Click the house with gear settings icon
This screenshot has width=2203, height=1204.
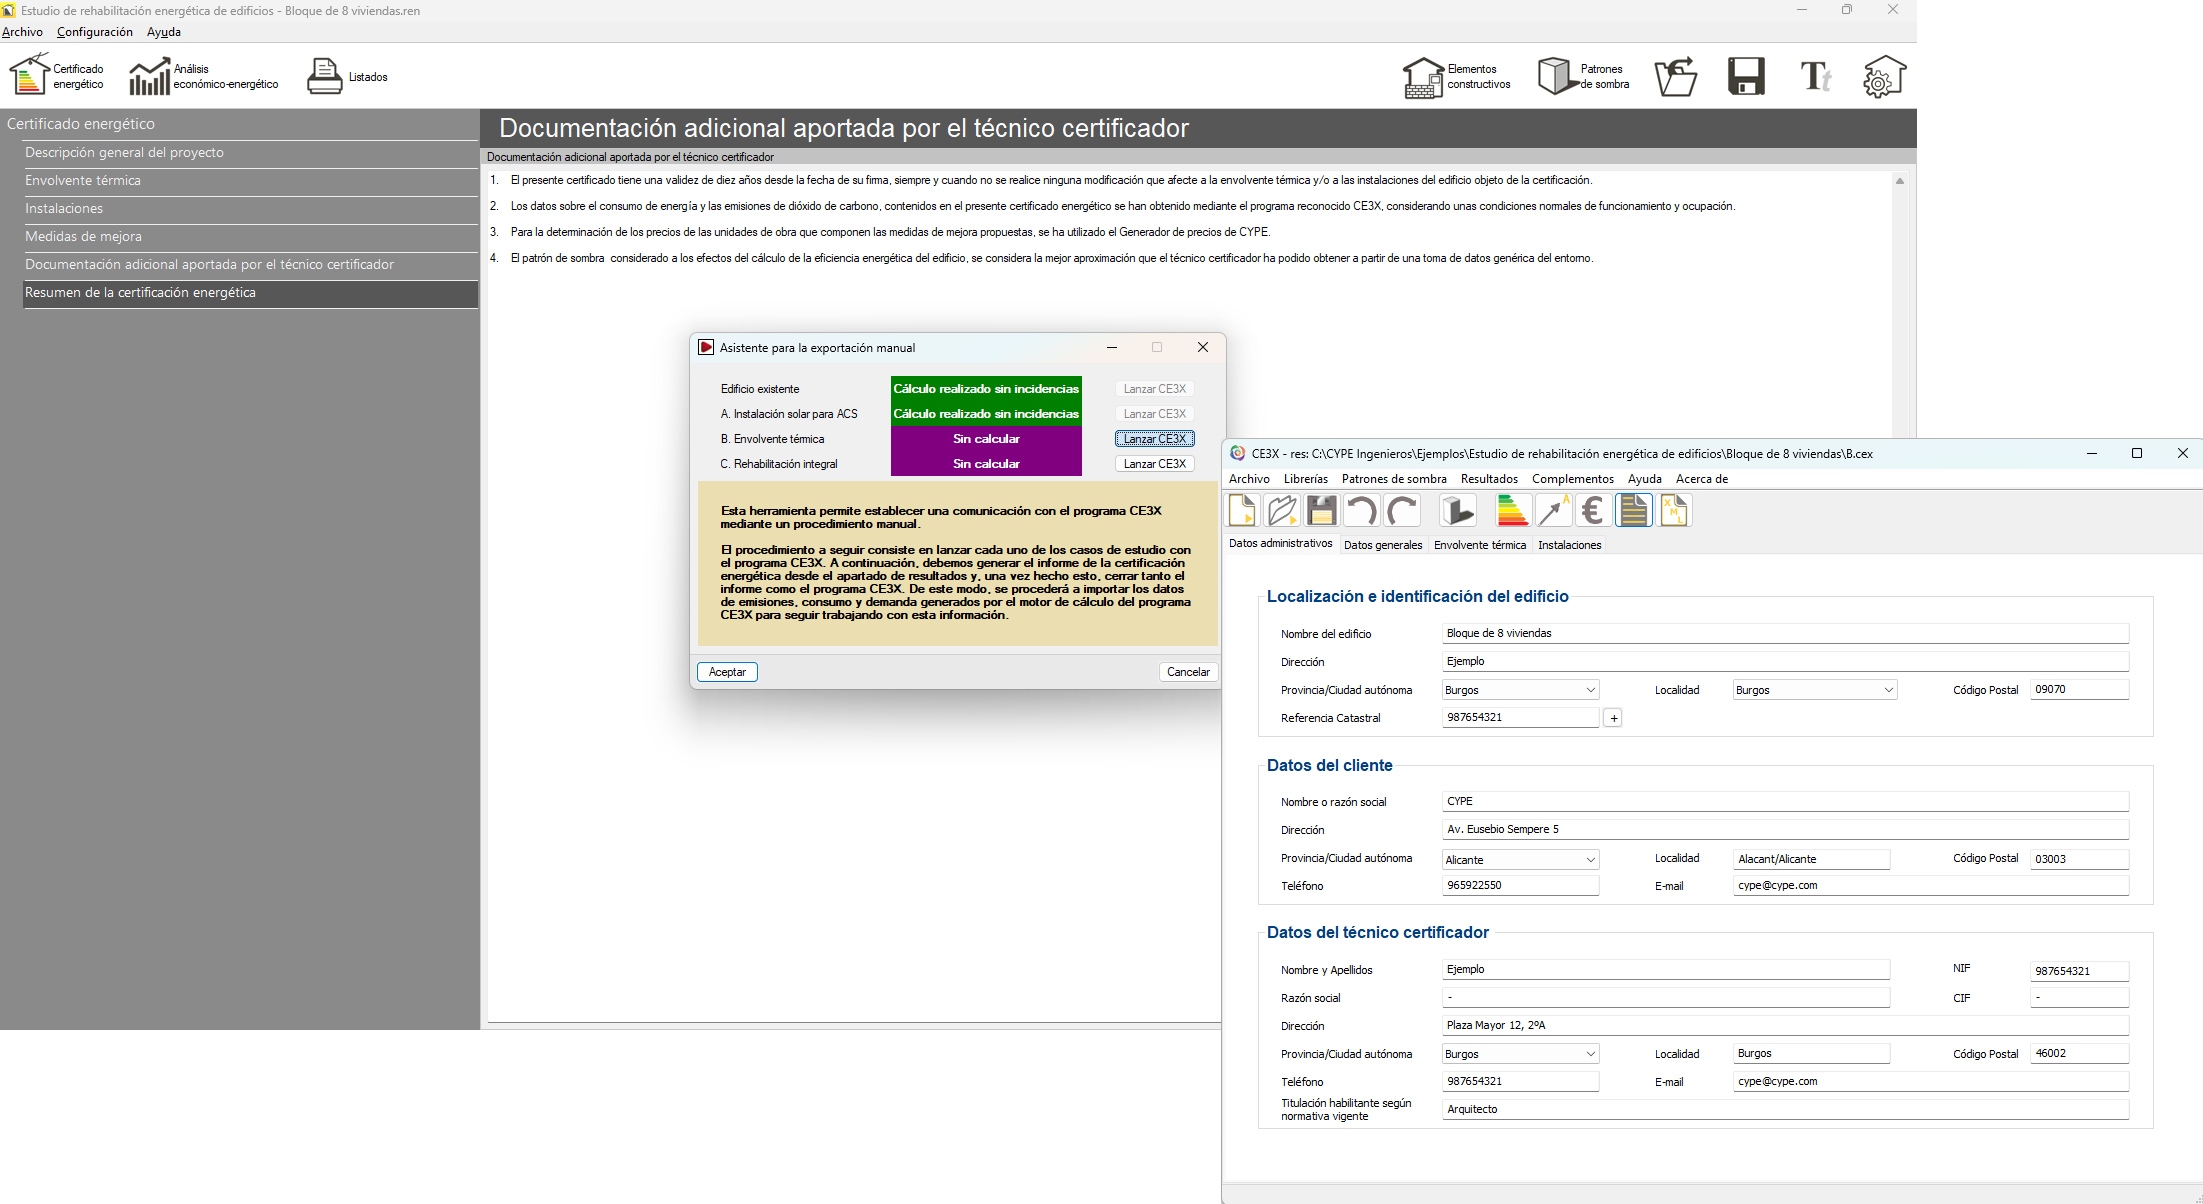1883,77
